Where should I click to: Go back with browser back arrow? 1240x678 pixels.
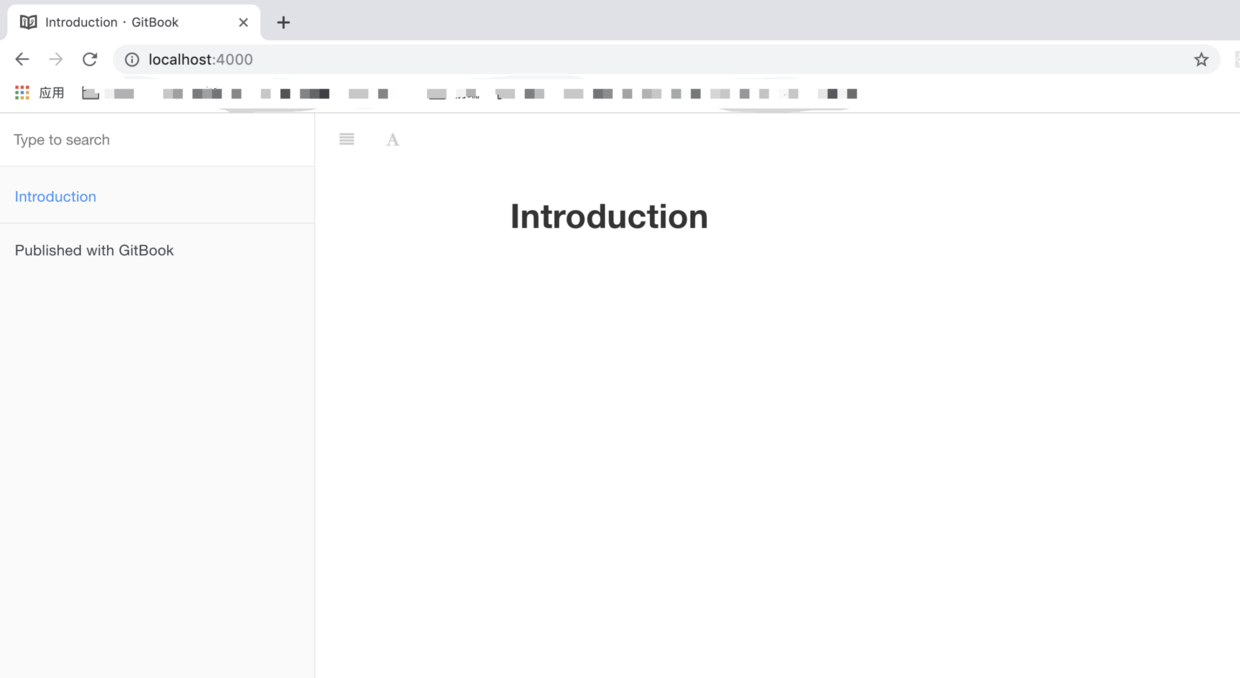click(x=22, y=59)
